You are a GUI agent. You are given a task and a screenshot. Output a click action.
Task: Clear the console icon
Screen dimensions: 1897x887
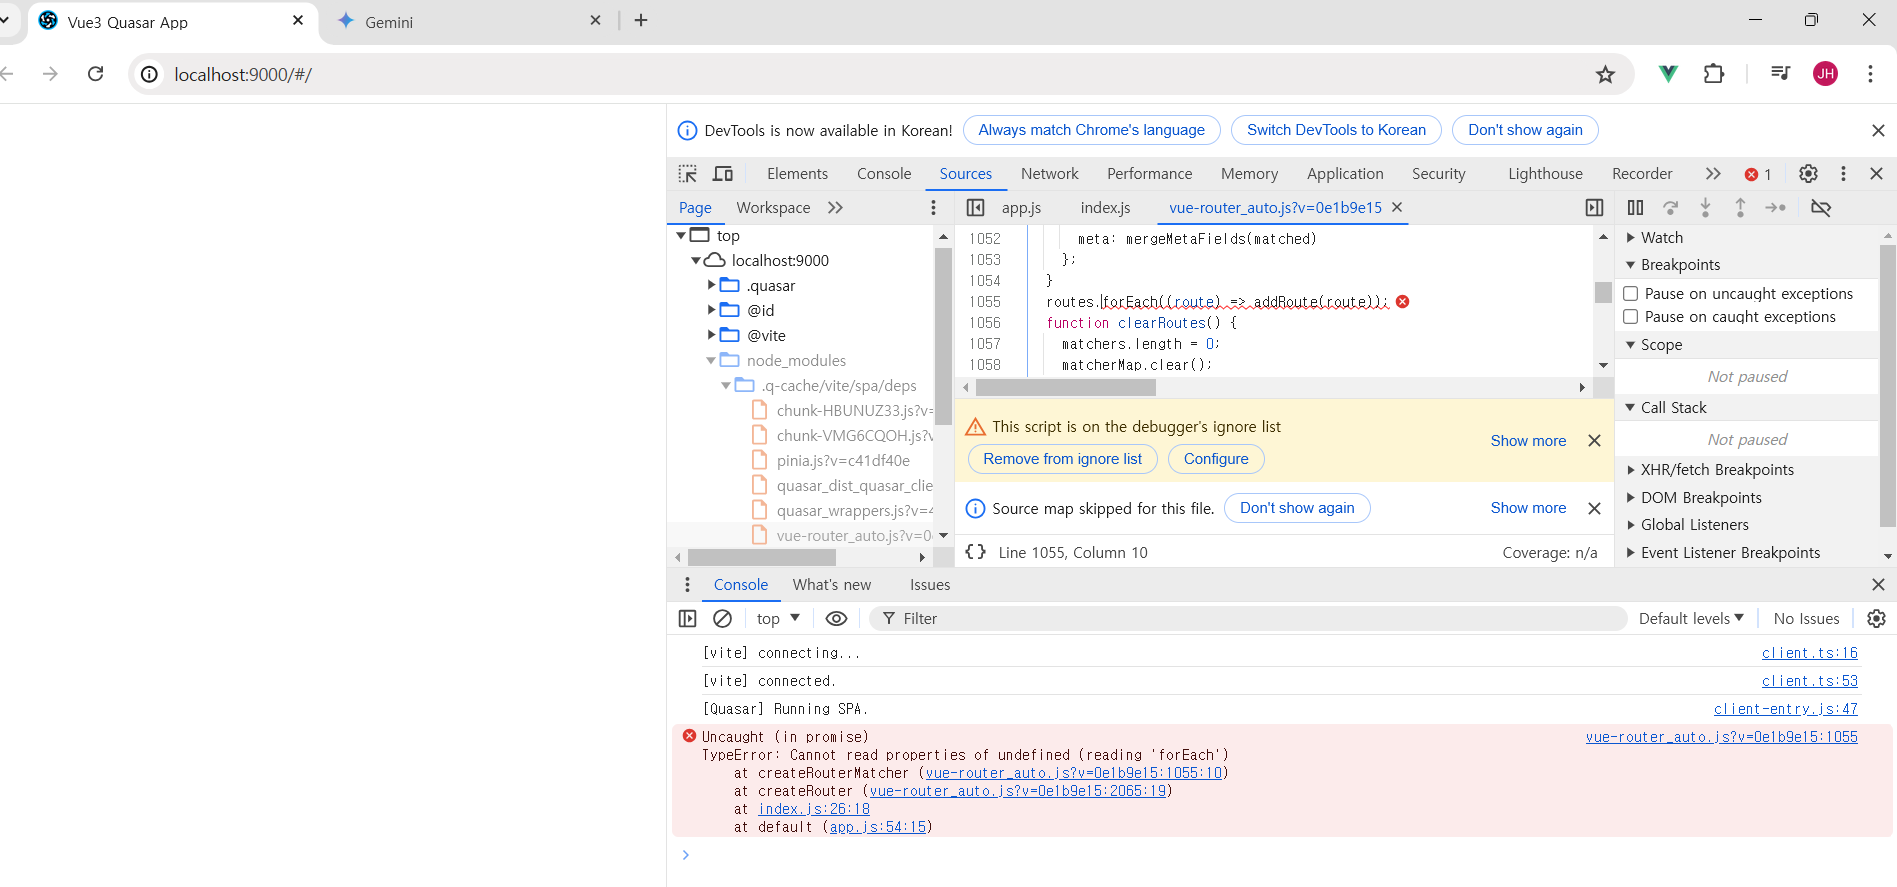(722, 619)
